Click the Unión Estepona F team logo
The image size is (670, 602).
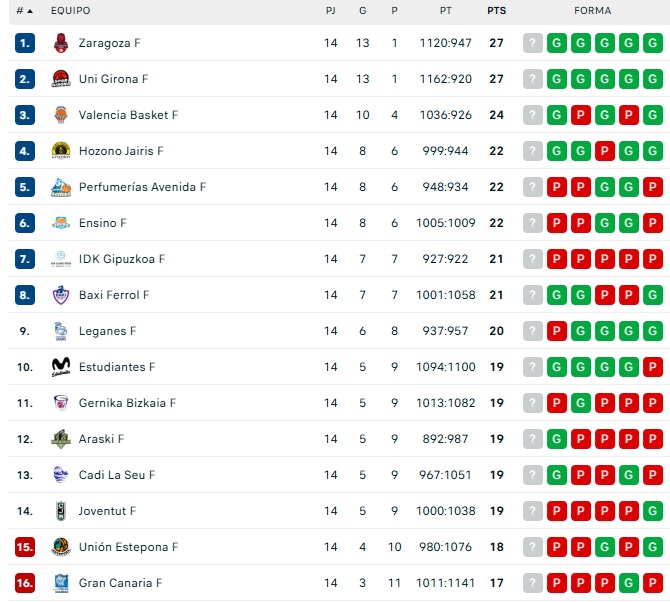point(60,547)
